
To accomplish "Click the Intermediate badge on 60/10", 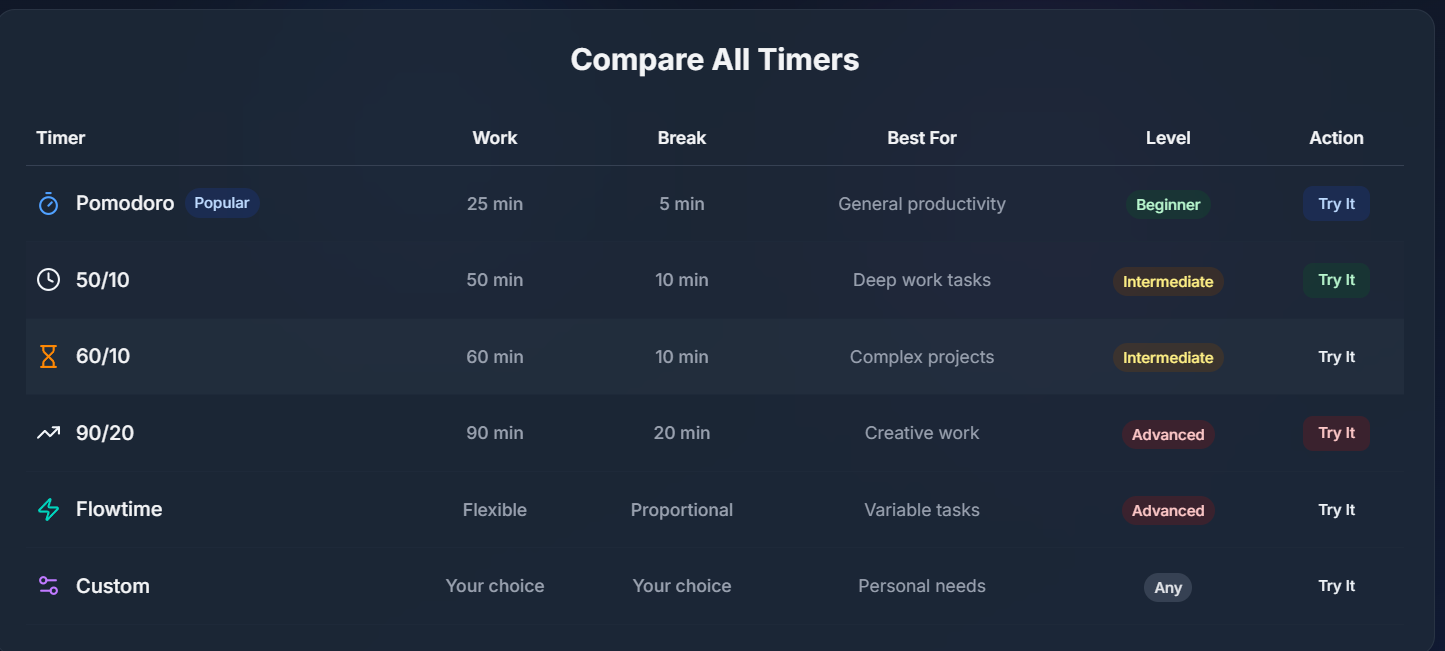I will click(1167, 357).
